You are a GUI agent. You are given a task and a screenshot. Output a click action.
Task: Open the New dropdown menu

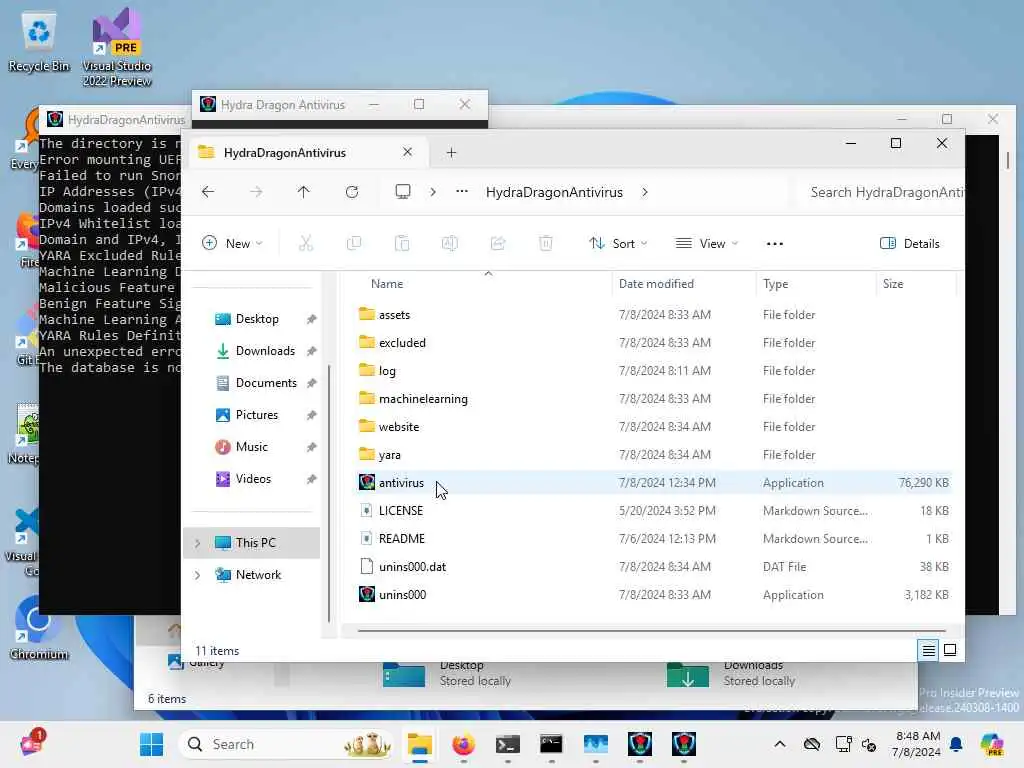point(232,244)
